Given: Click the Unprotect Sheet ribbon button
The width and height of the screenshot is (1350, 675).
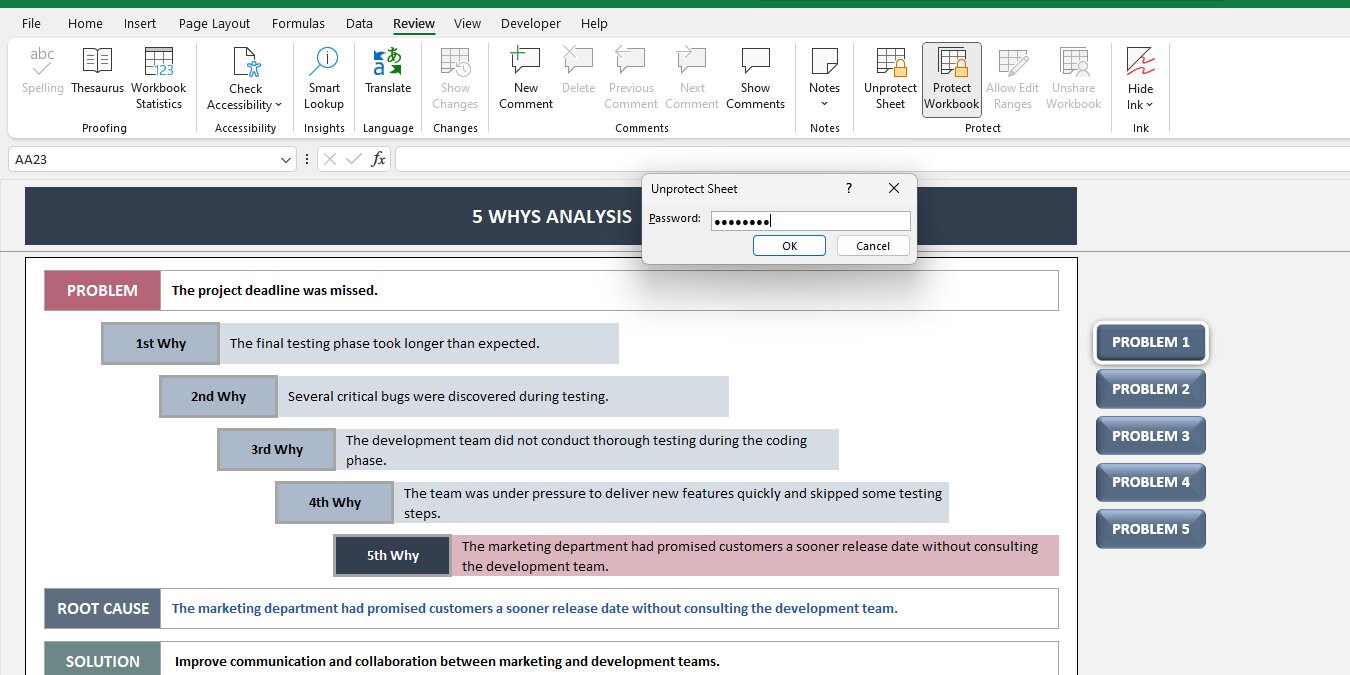Looking at the screenshot, I should pyautogui.click(x=890, y=78).
